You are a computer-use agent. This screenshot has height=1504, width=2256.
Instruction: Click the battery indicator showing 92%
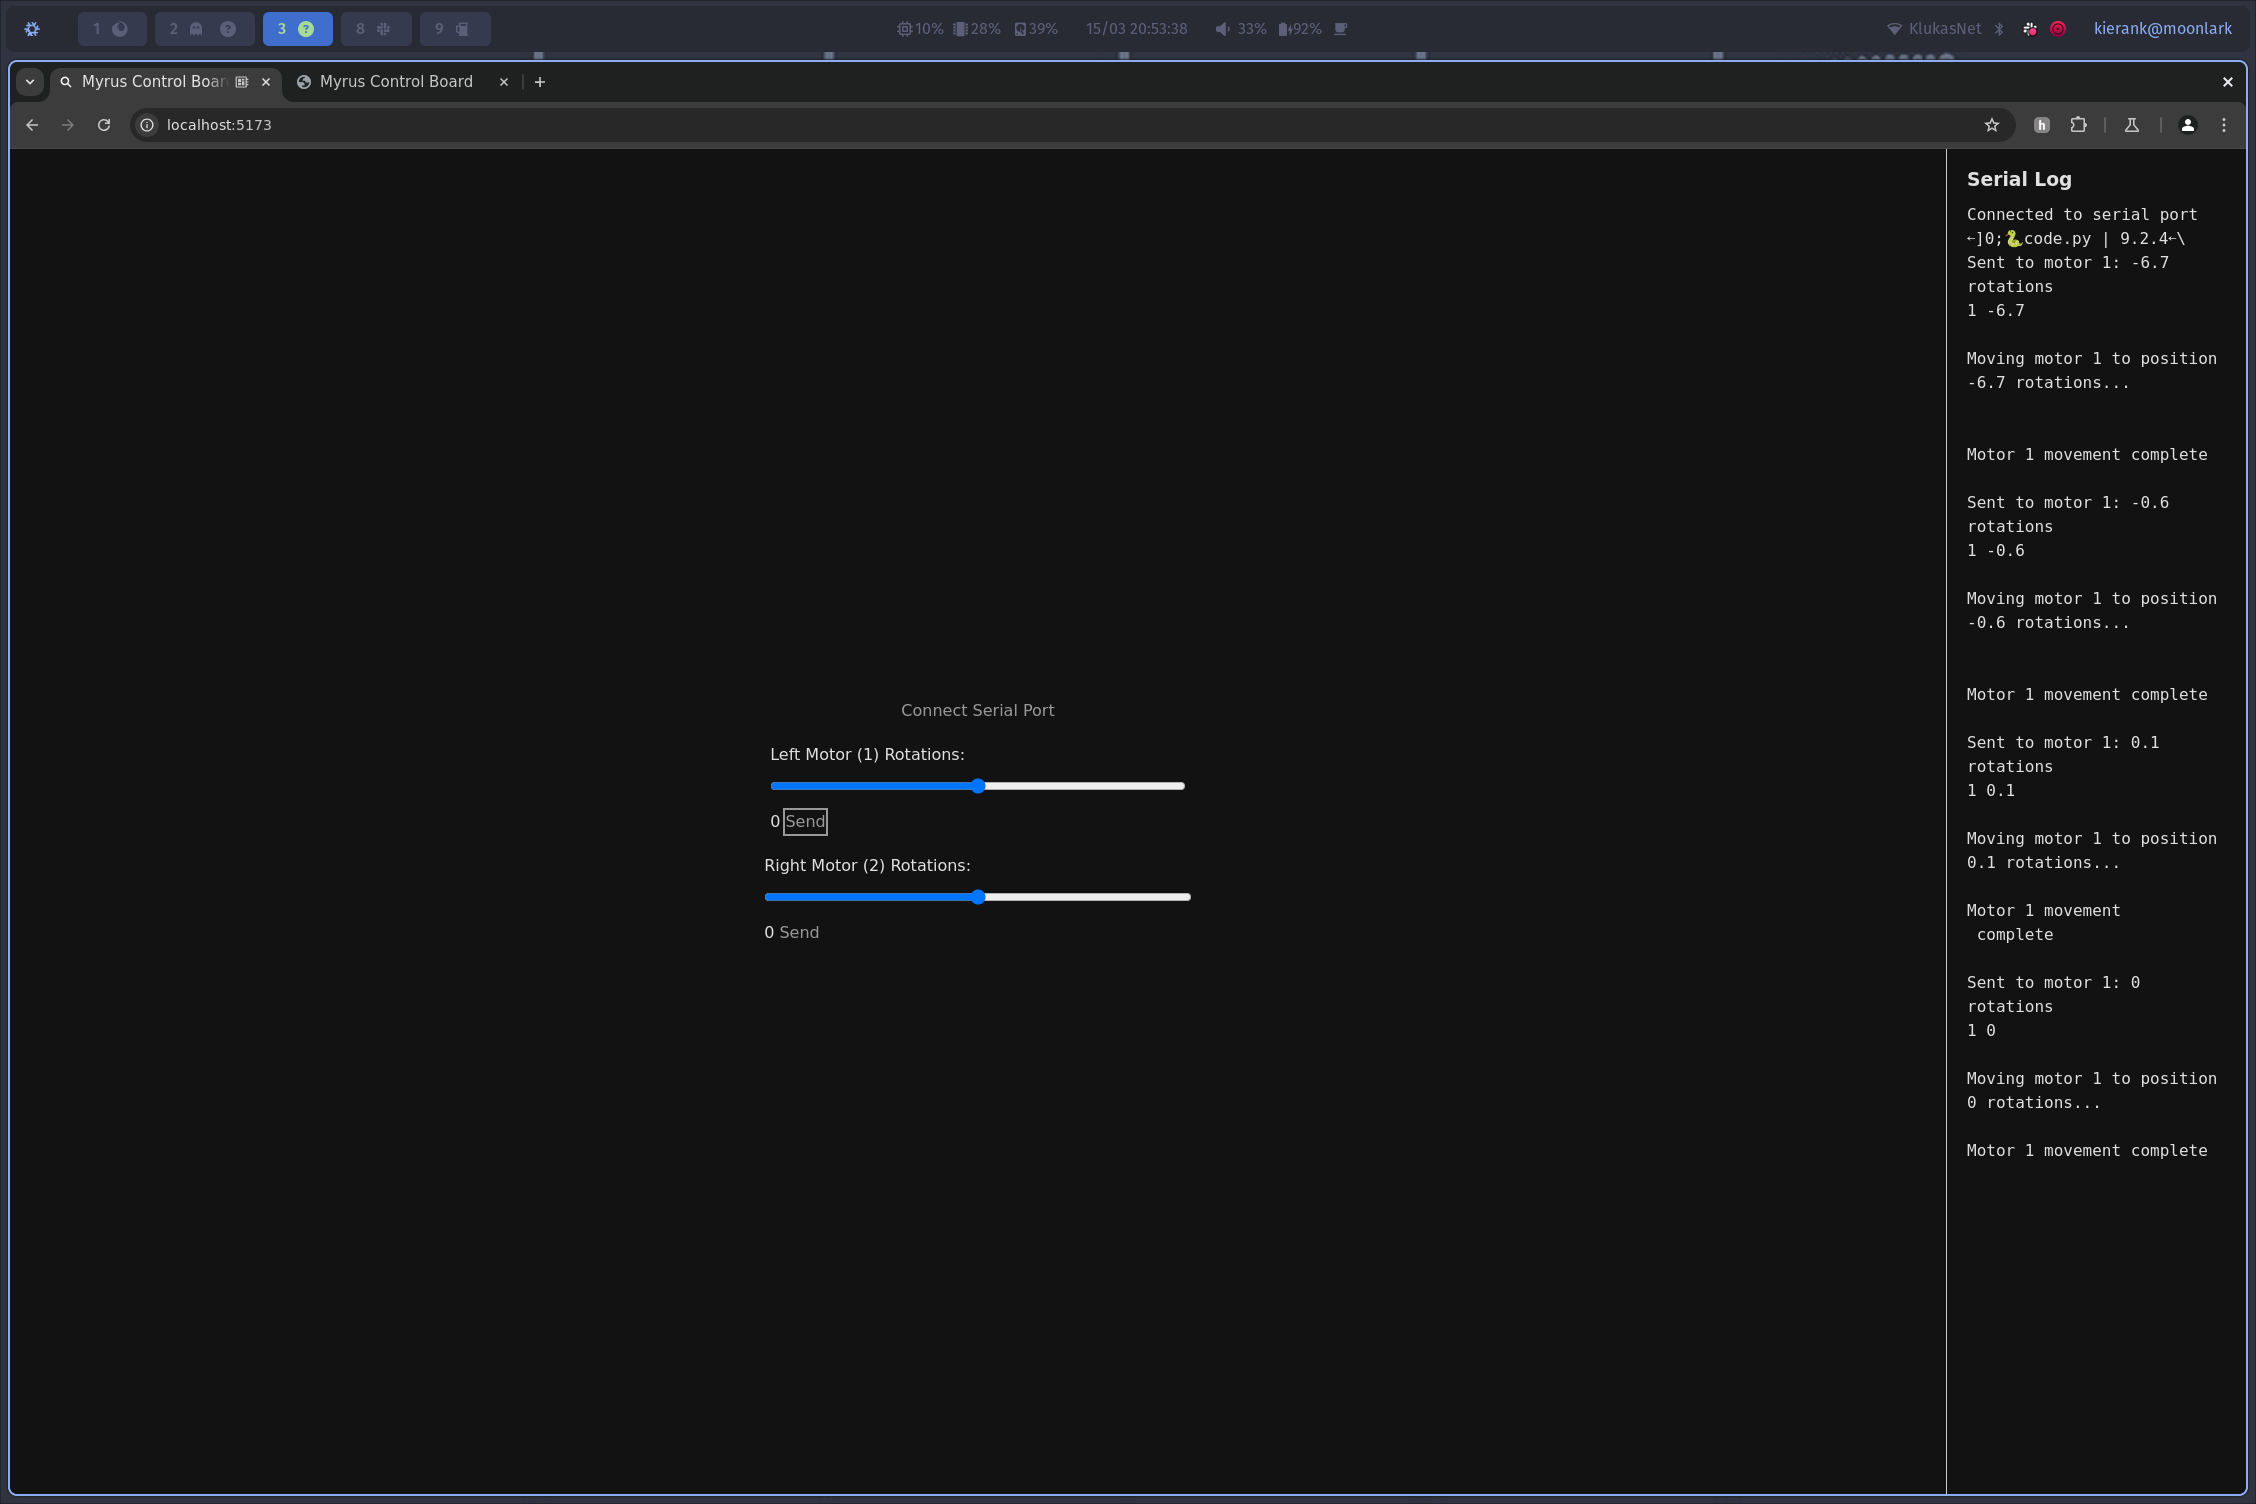[1300, 29]
